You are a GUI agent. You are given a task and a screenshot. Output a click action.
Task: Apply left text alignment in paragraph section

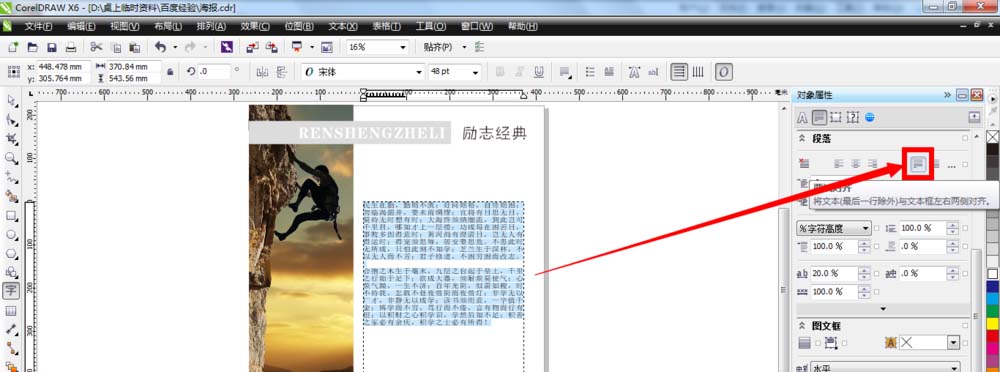[840, 164]
